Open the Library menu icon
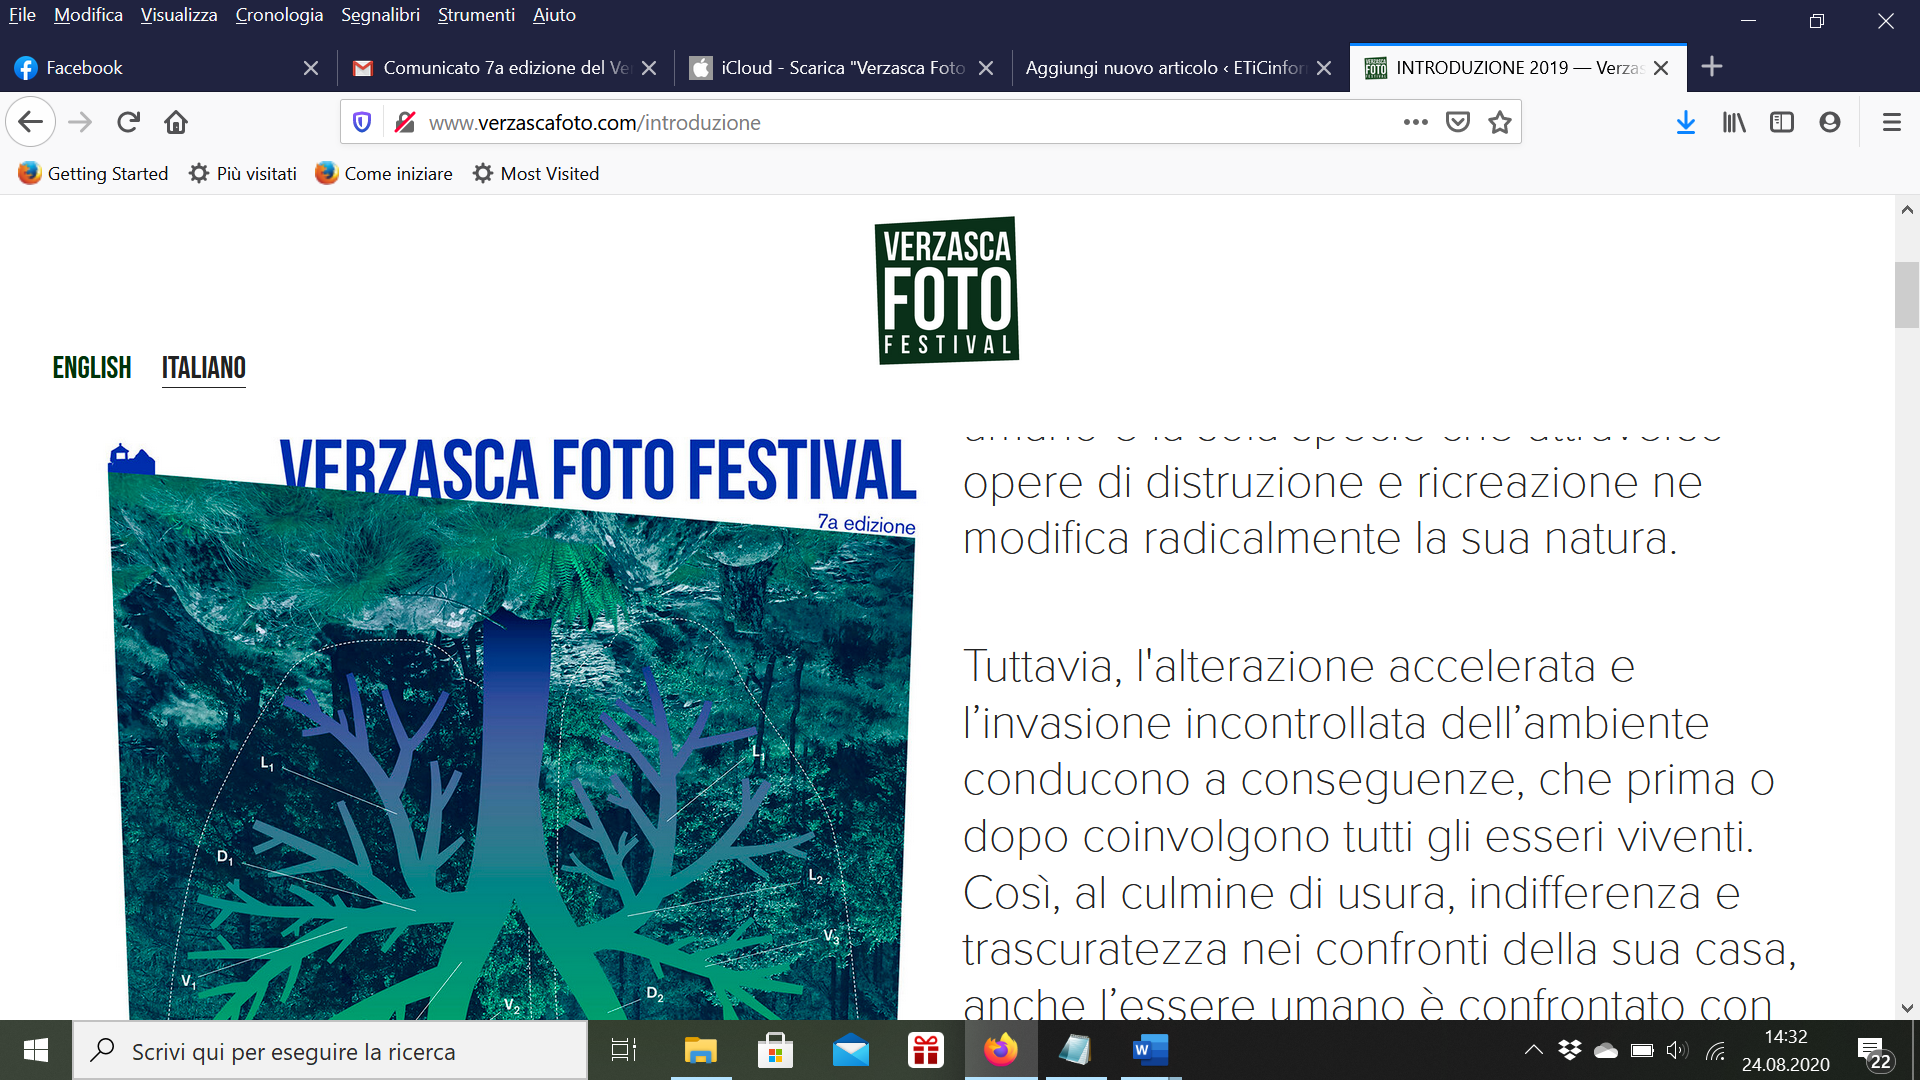 click(x=1734, y=122)
